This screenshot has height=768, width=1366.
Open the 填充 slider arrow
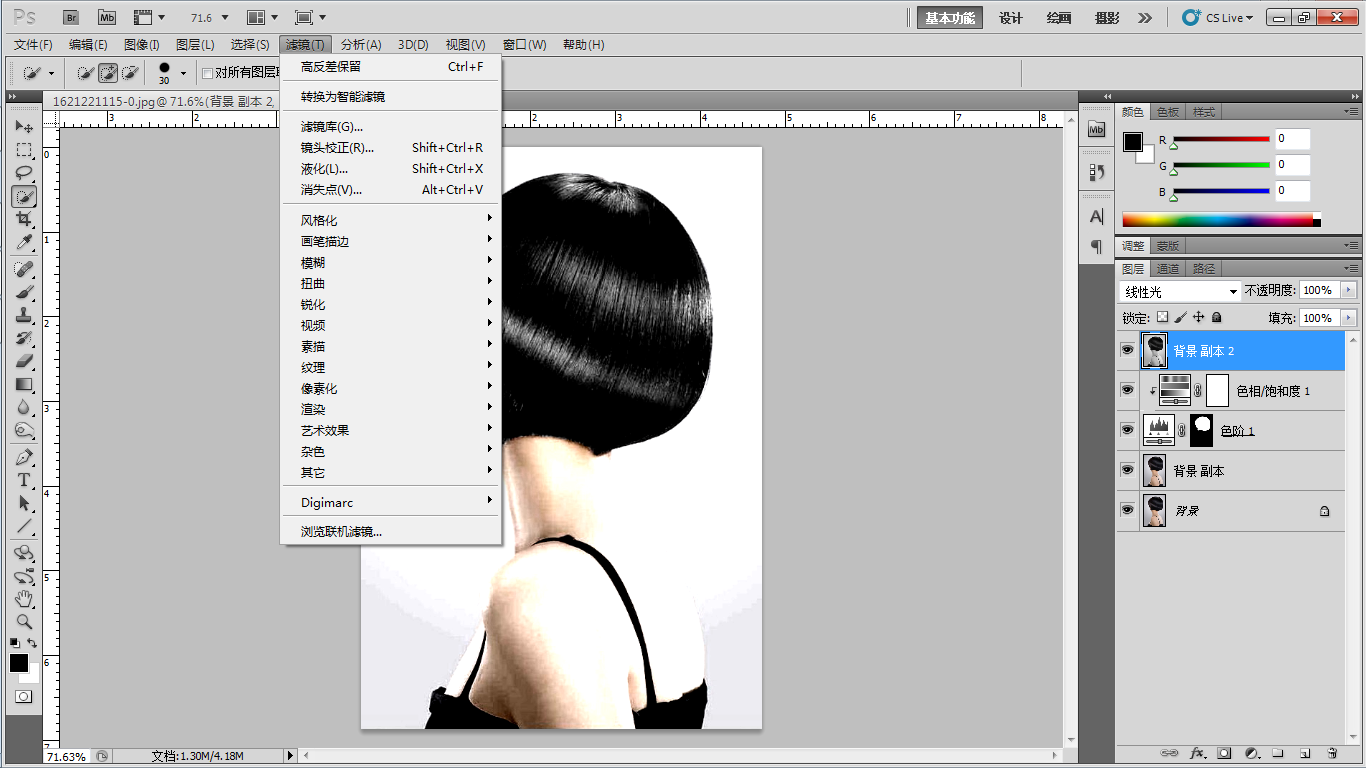coord(1349,318)
